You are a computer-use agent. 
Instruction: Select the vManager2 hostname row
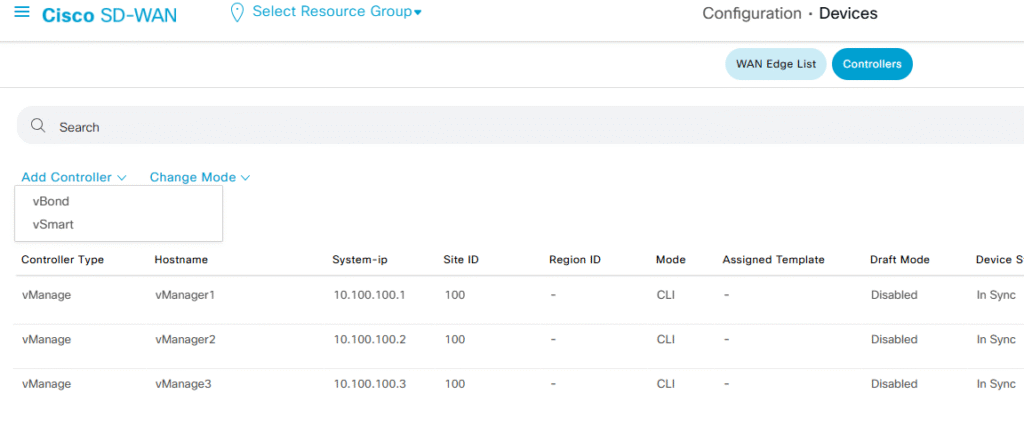coord(185,340)
